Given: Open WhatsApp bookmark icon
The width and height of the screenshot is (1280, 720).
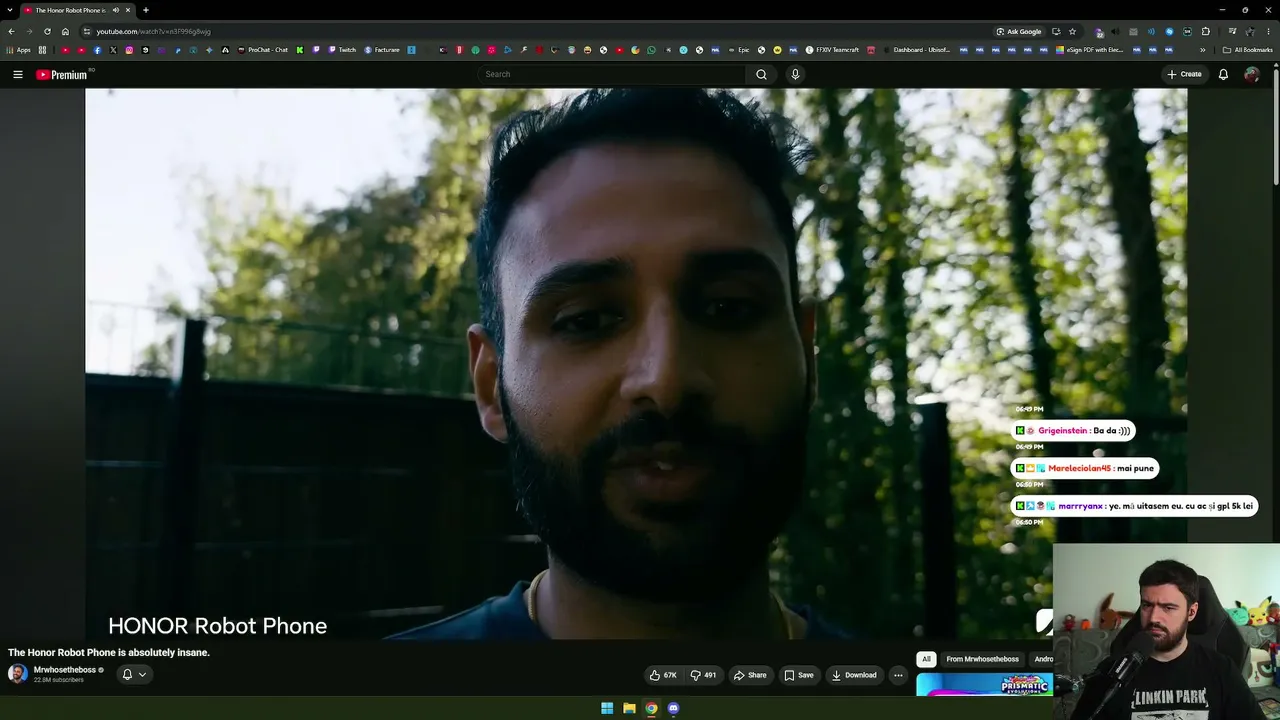Looking at the screenshot, I should (652, 50).
